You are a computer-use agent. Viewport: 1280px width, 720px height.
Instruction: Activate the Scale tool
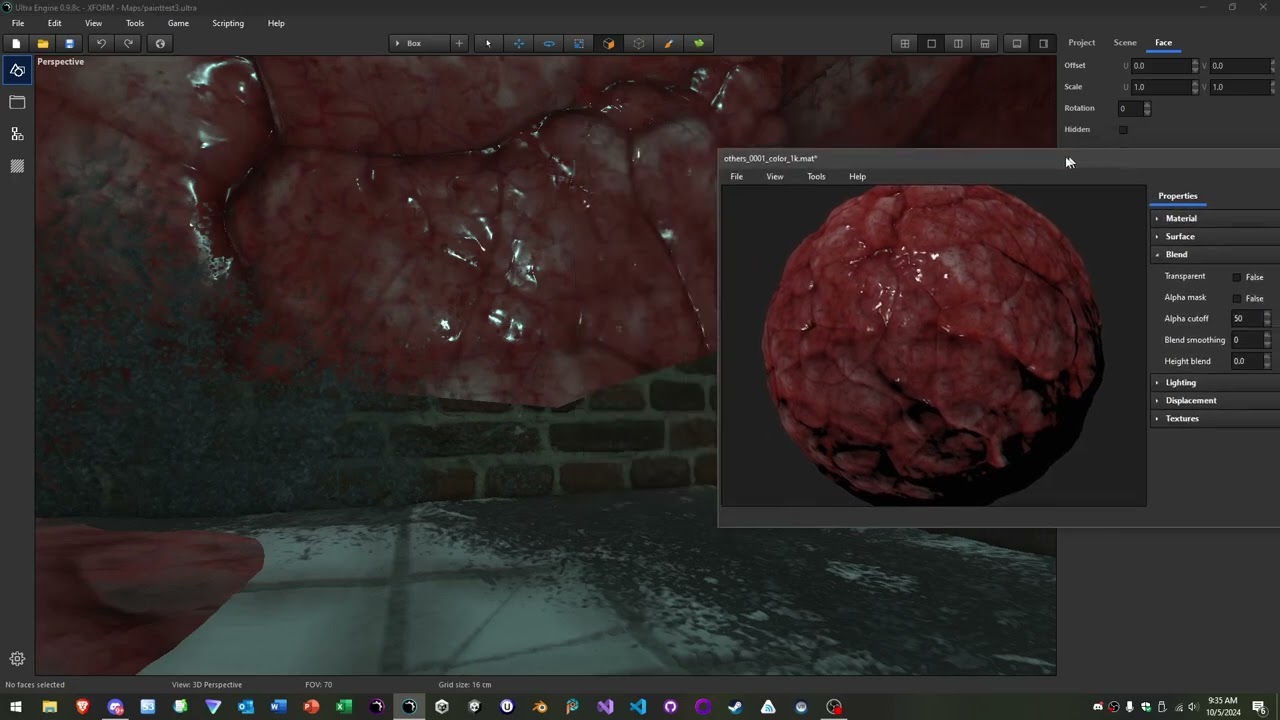point(579,43)
